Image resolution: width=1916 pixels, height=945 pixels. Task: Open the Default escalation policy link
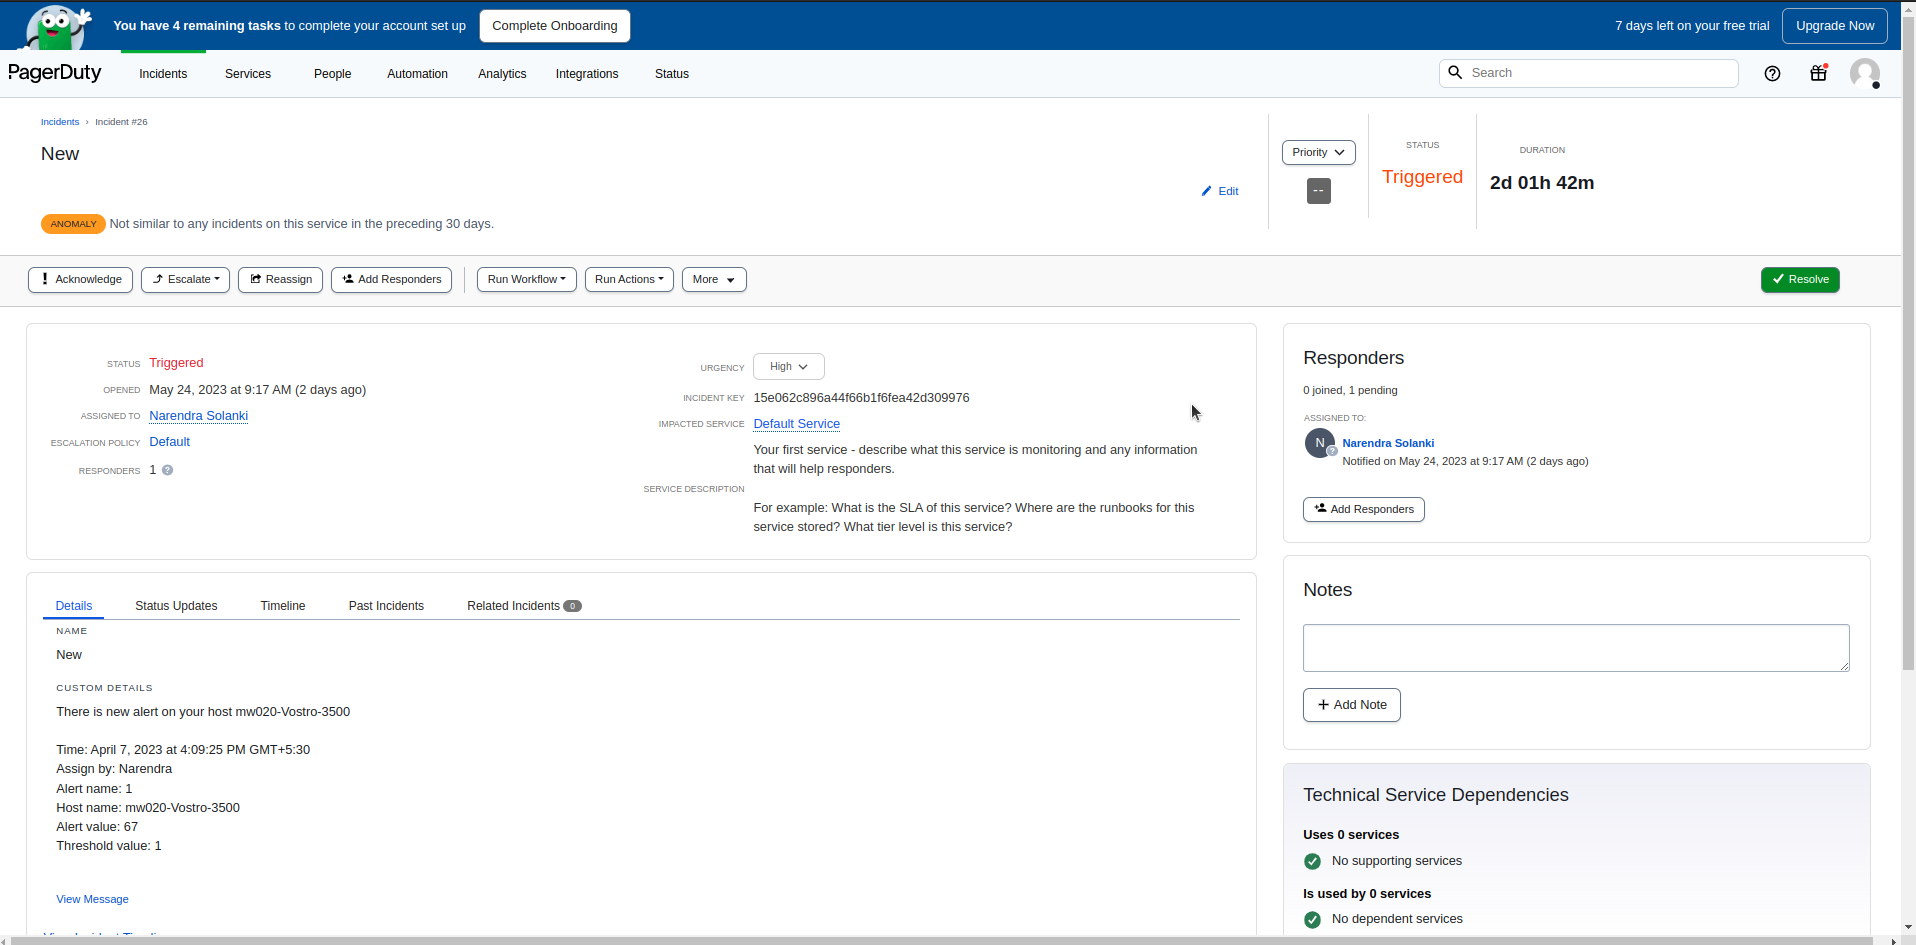coord(170,442)
